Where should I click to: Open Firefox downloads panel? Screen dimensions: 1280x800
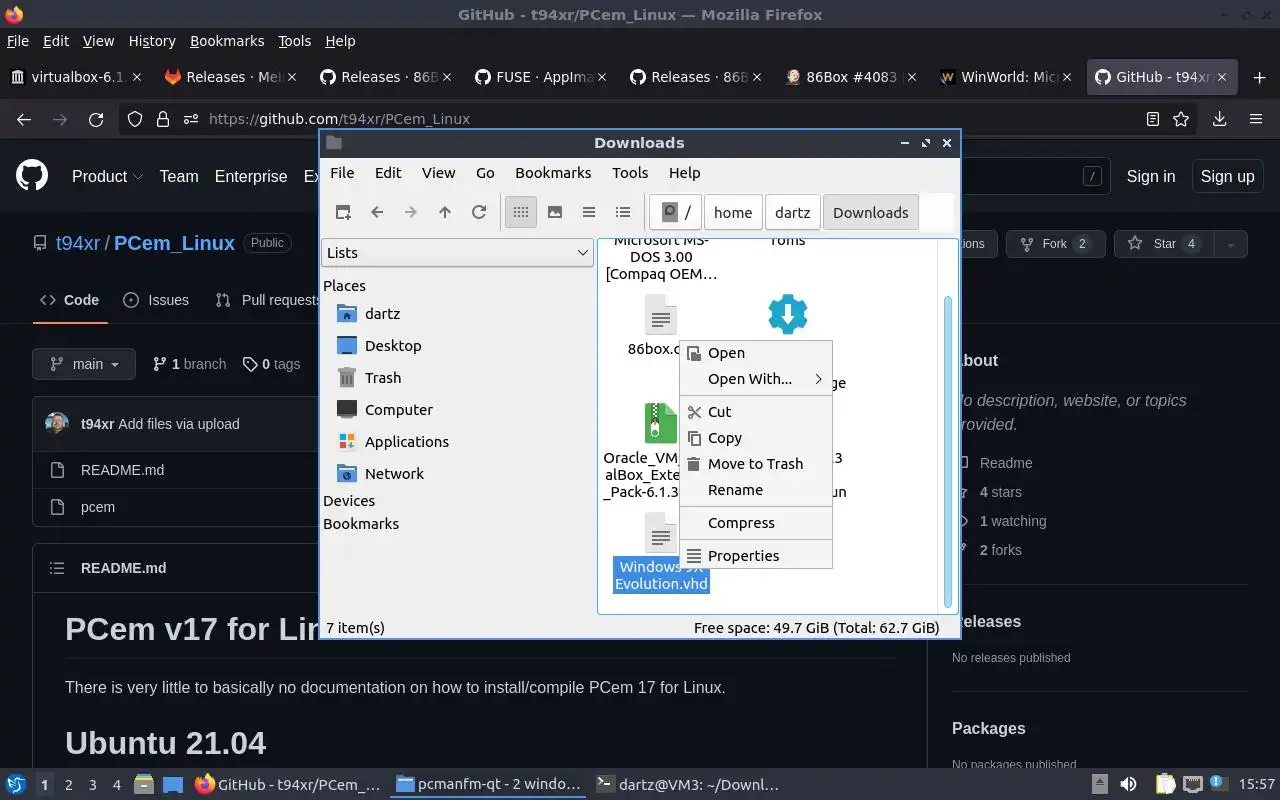[x=1219, y=119]
